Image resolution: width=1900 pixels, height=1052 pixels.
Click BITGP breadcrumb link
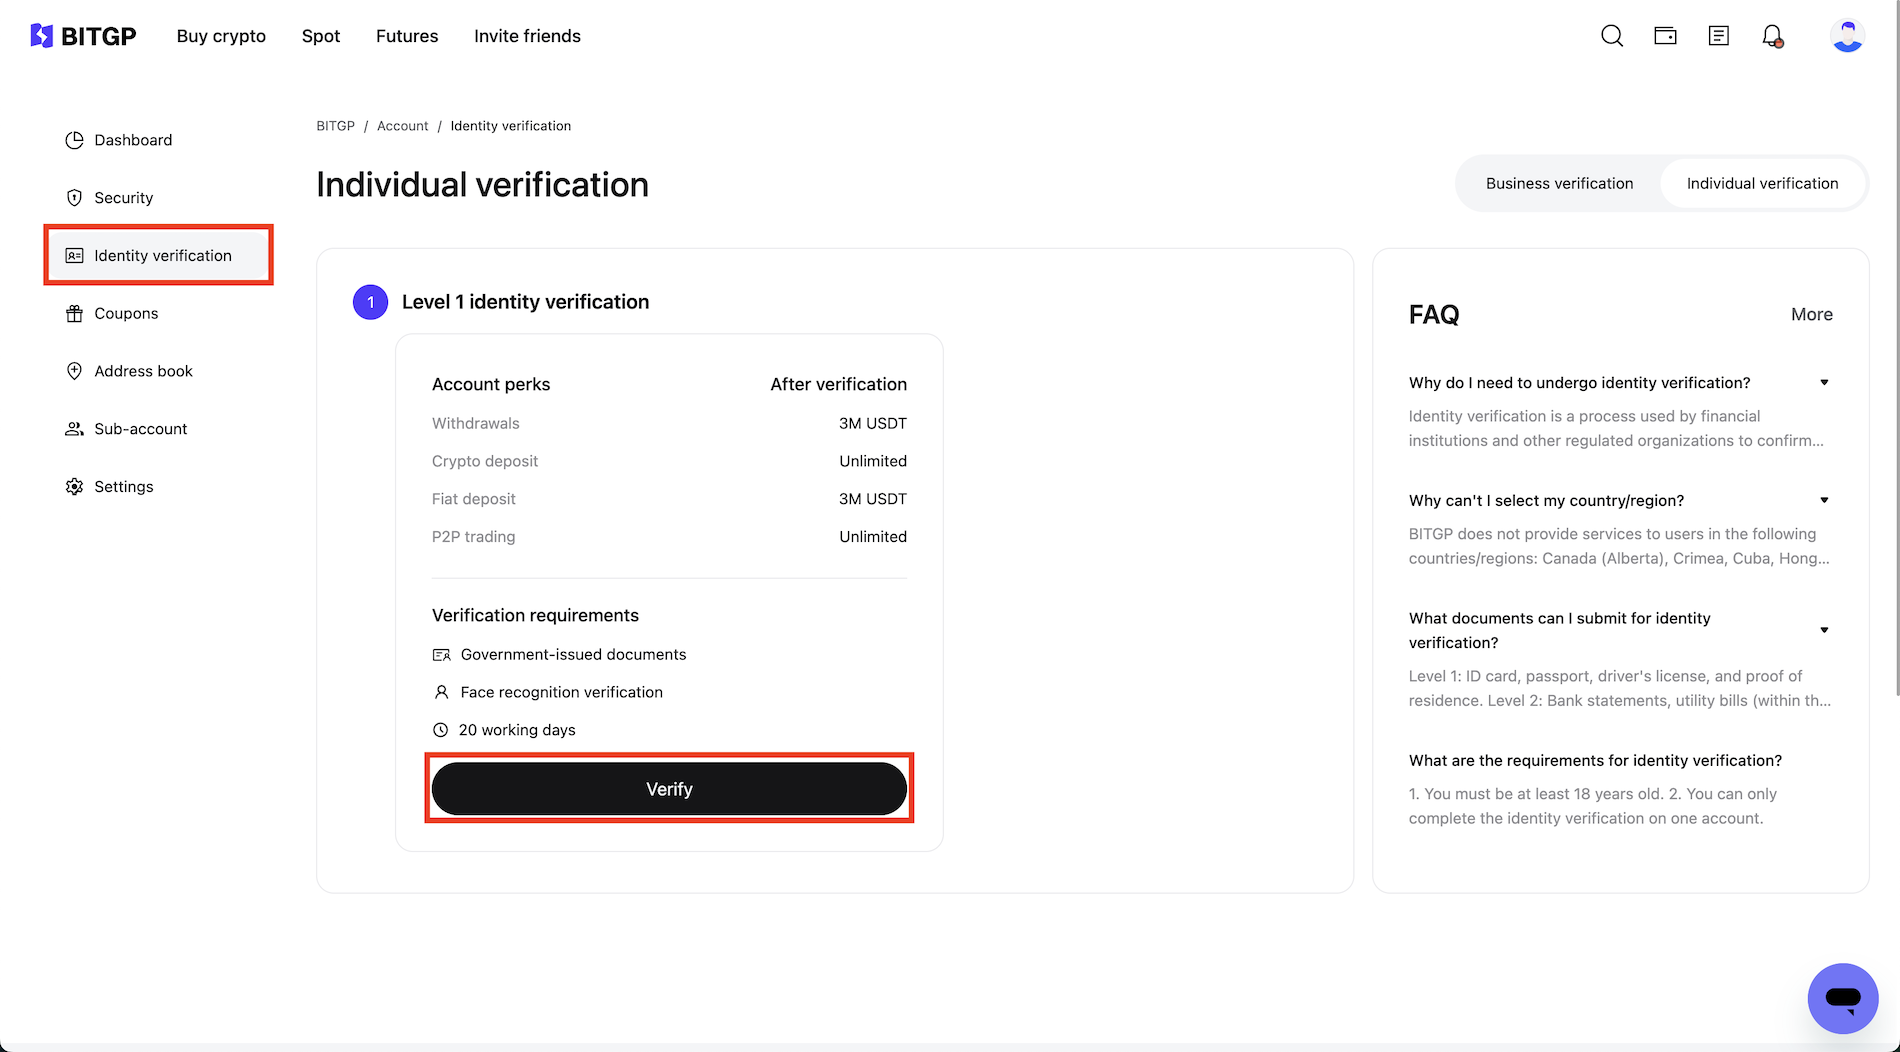pos(335,126)
